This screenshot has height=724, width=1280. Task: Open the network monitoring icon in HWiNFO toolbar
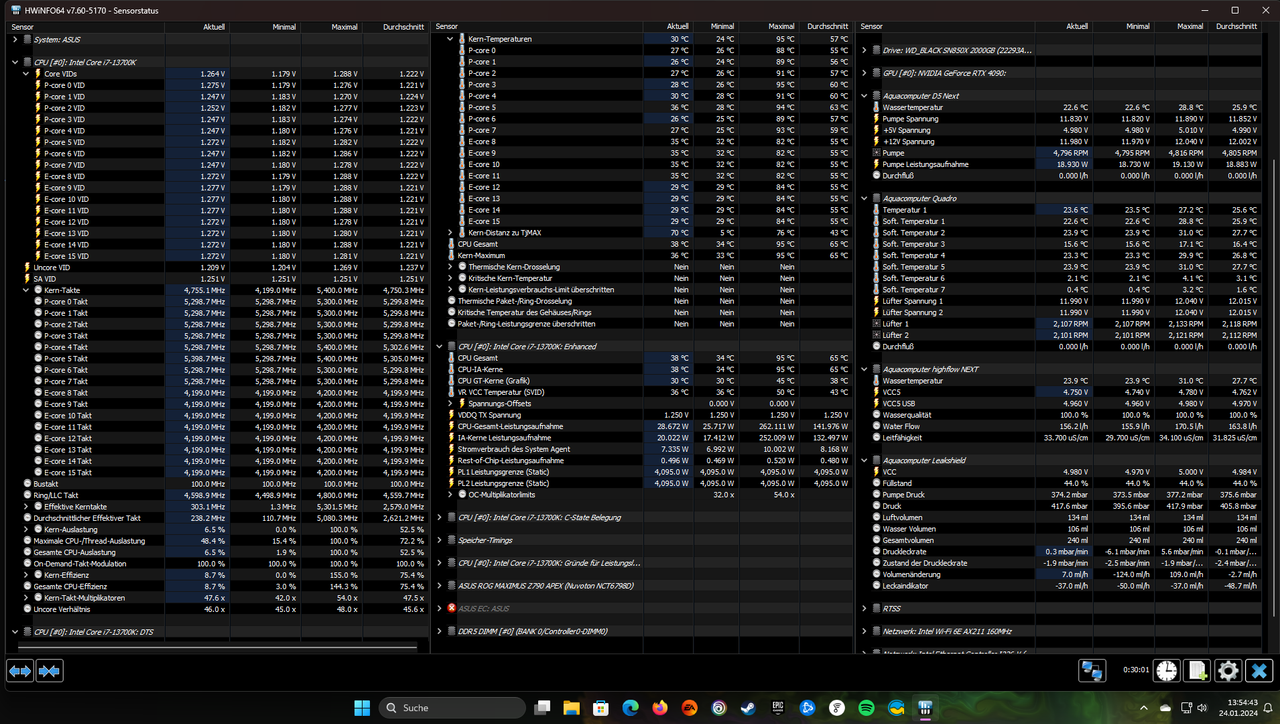[x=1092, y=671]
